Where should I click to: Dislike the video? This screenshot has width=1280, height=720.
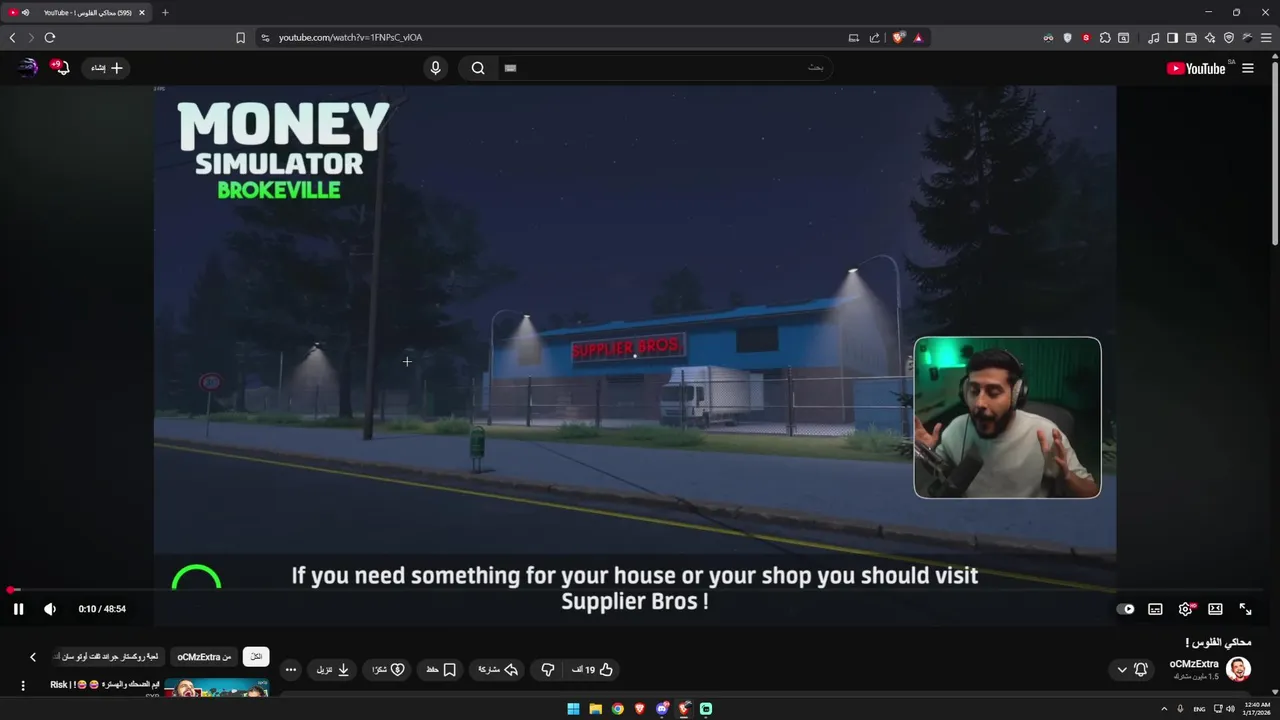[x=548, y=670]
